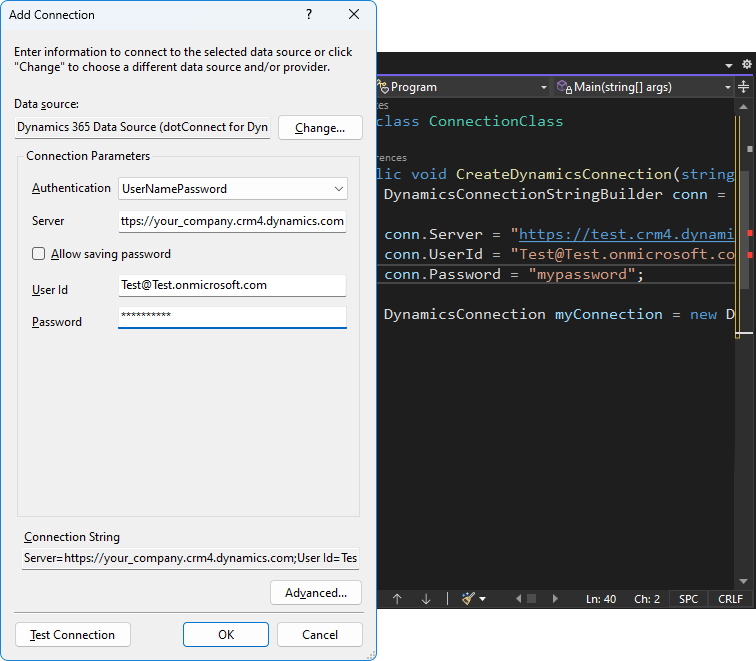Click the settings gear icon above the editor

point(746,64)
